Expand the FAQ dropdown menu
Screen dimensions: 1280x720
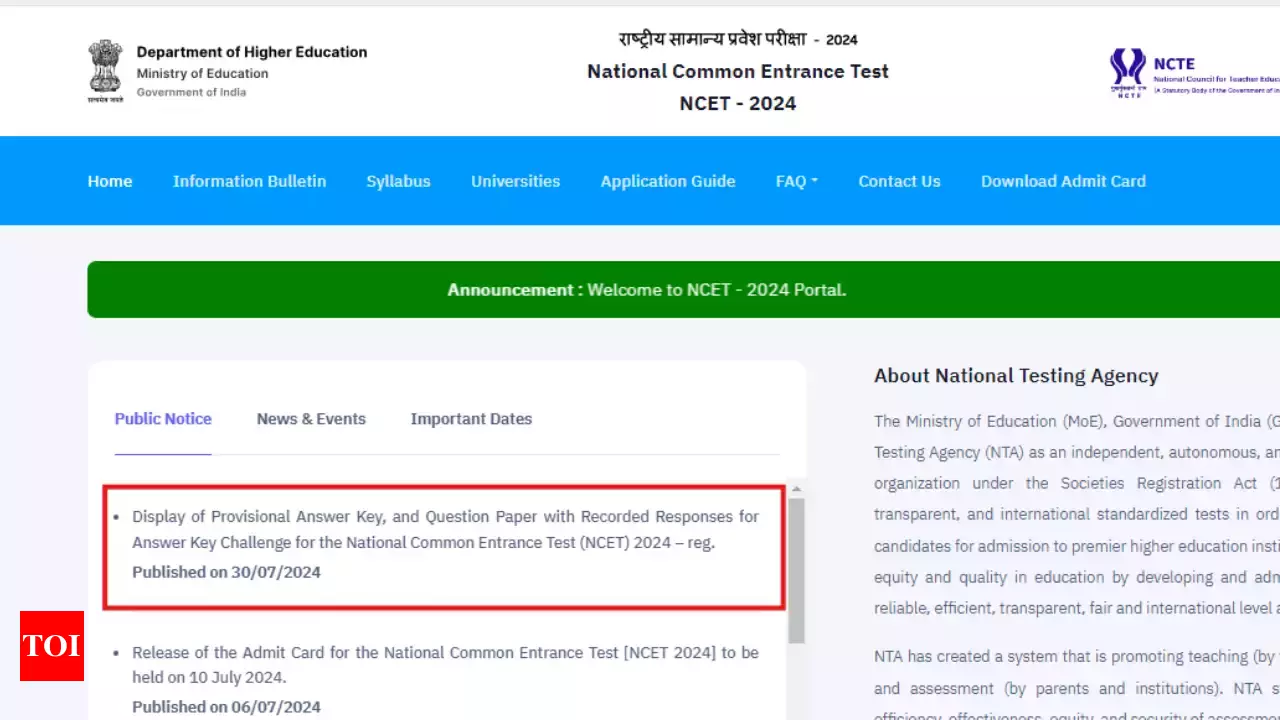[796, 181]
